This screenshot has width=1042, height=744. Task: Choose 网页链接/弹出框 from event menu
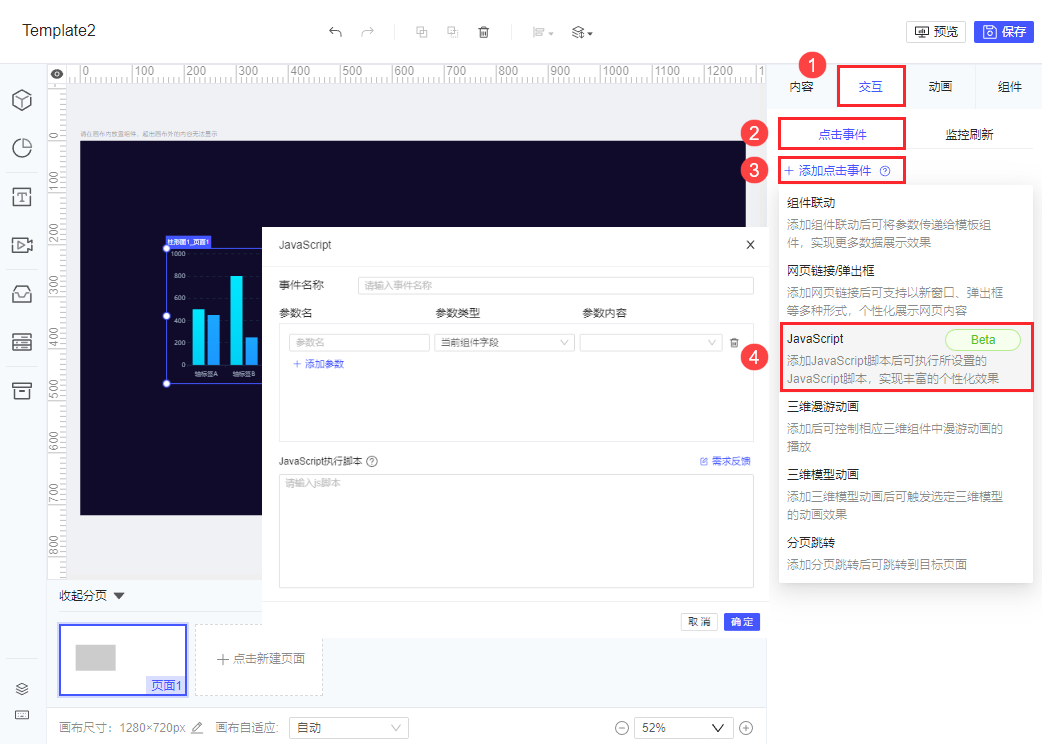905,290
